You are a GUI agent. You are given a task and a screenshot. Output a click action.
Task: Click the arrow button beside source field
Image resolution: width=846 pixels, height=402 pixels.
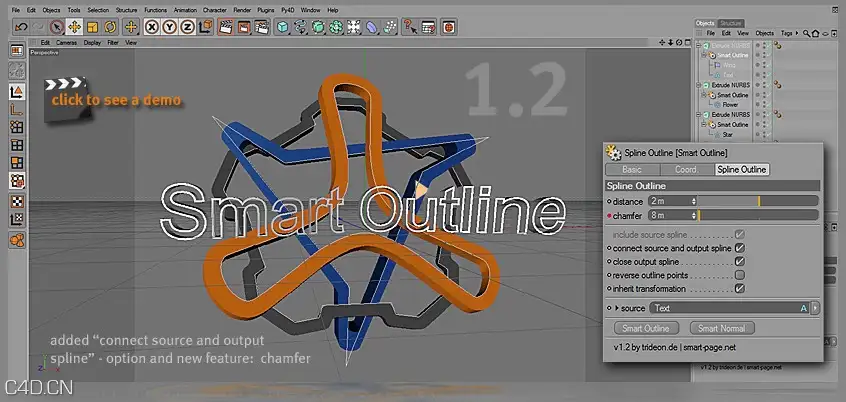815,308
